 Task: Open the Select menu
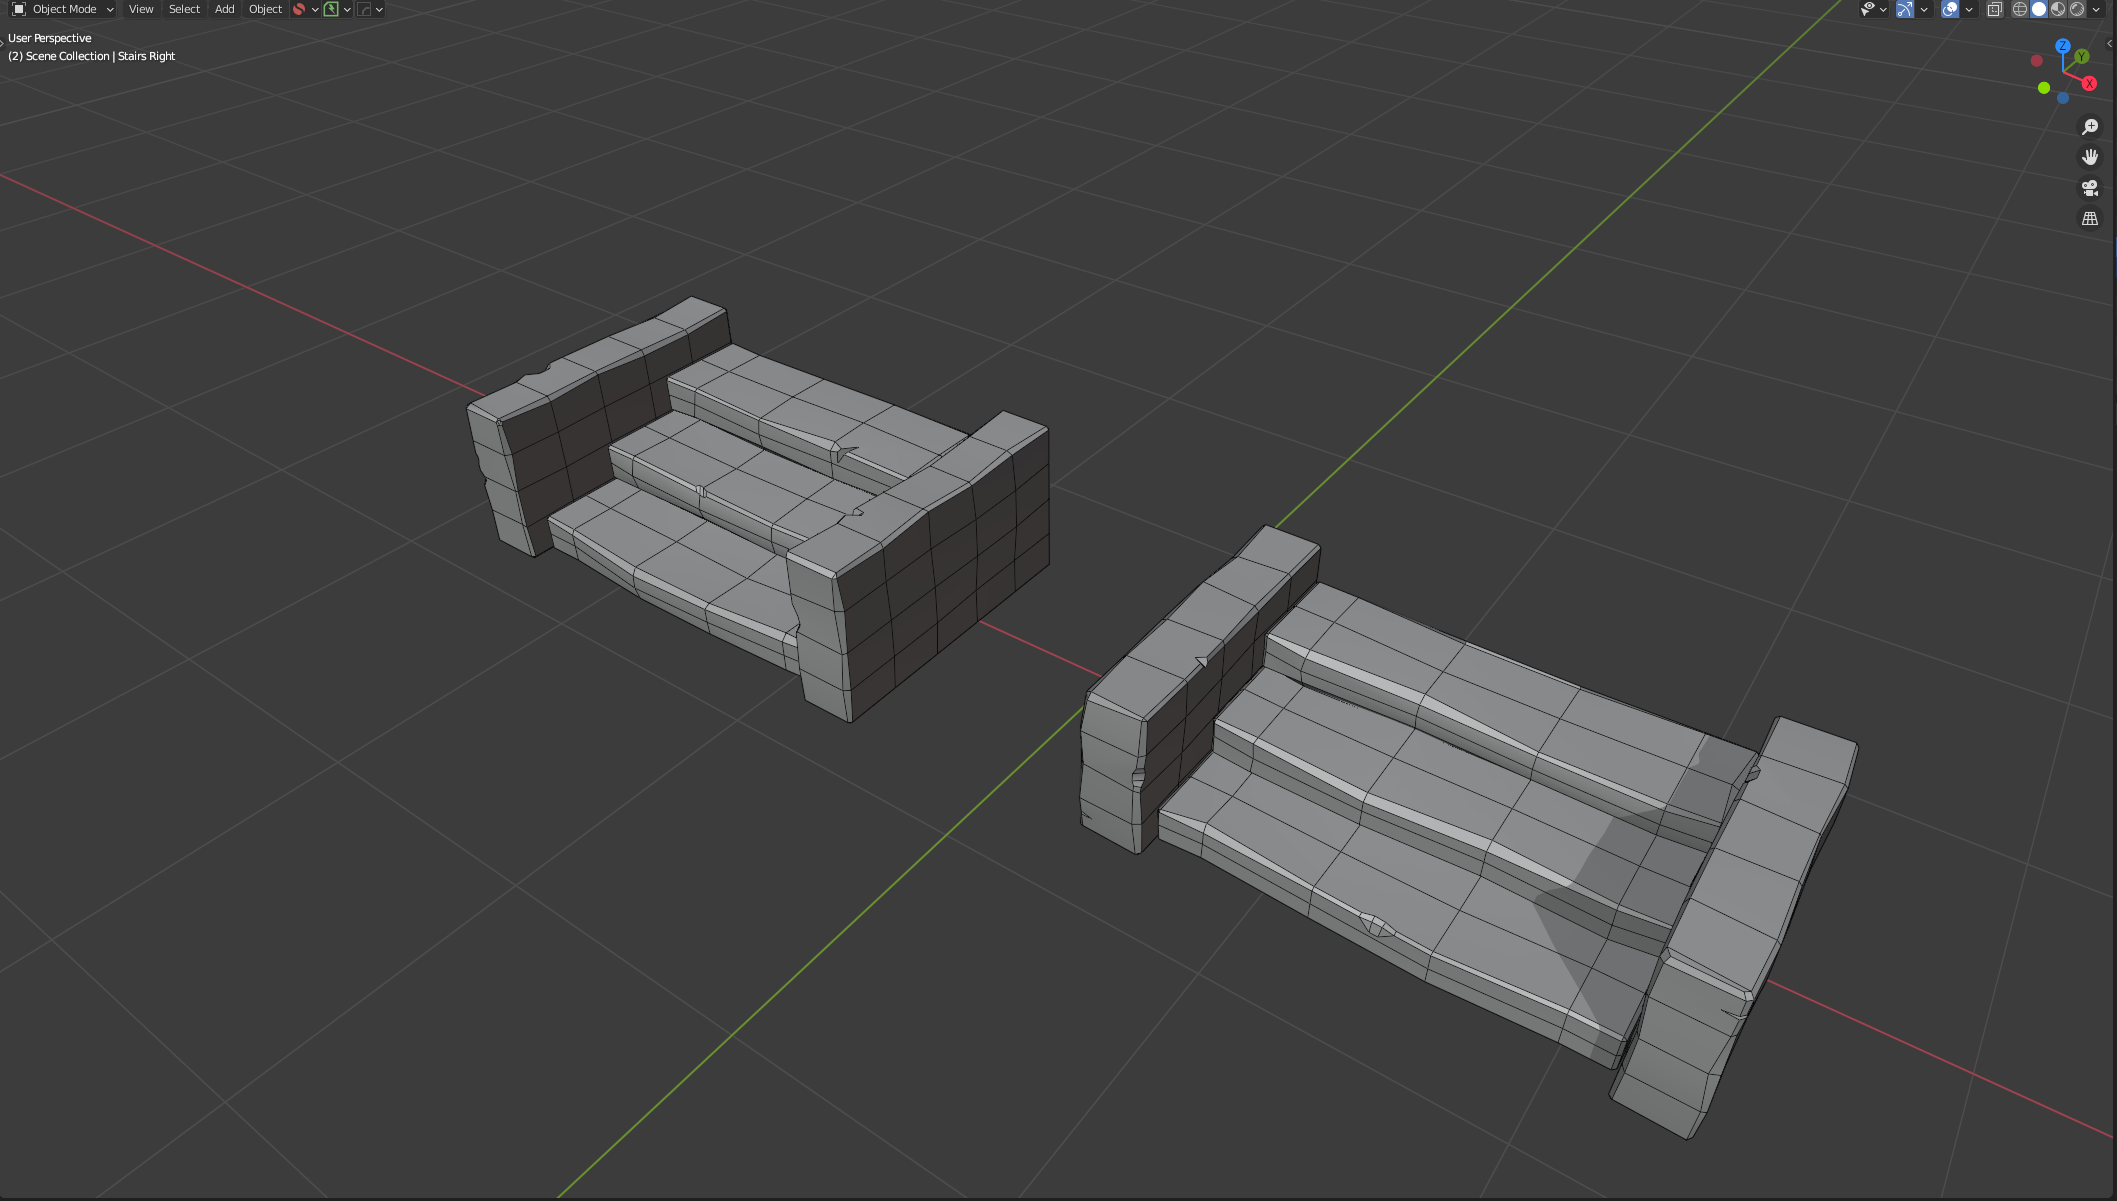point(184,9)
